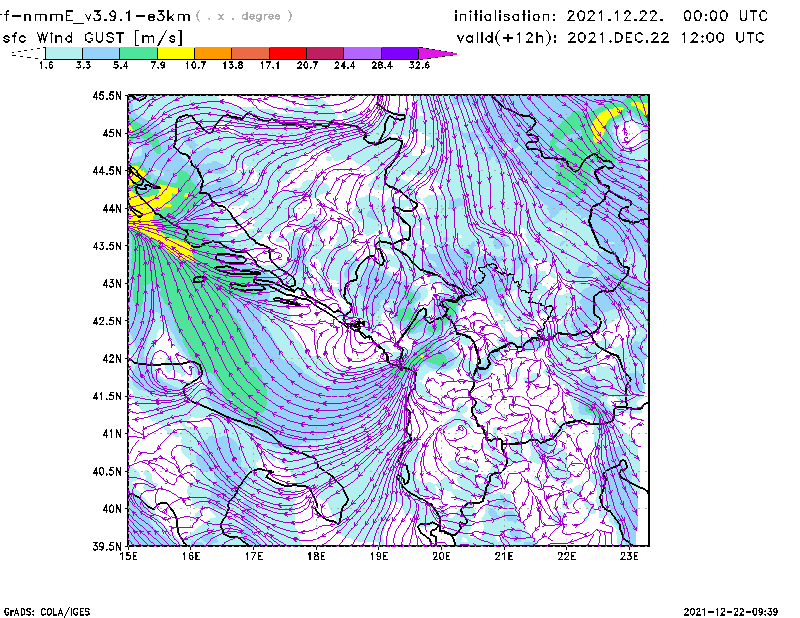Click the grey '( . x . degree )' text
Viewport: 800px width, 618px height.
pos(244,16)
